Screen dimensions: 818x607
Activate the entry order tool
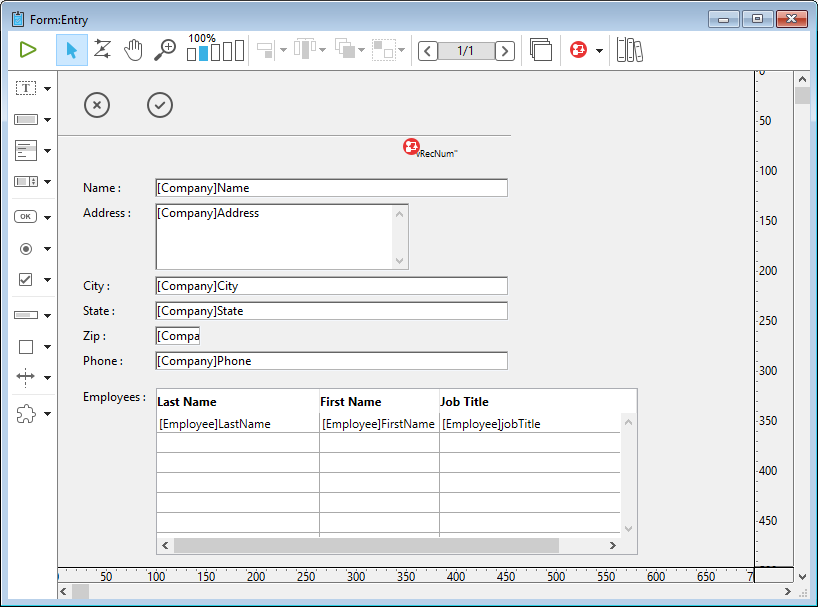click(102, 50)
